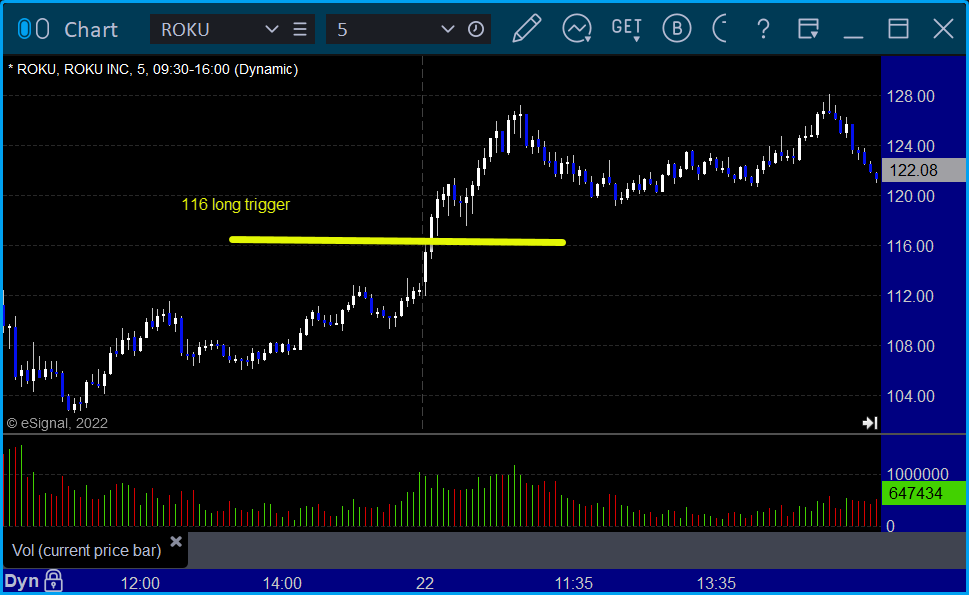Select the pencil drawing tools icon
The image size is (969, 595).
click(x=527, y=29)
